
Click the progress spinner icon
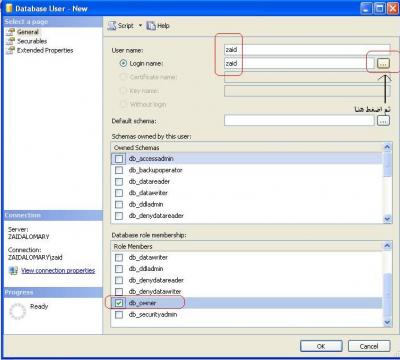(x=17, y=311)
